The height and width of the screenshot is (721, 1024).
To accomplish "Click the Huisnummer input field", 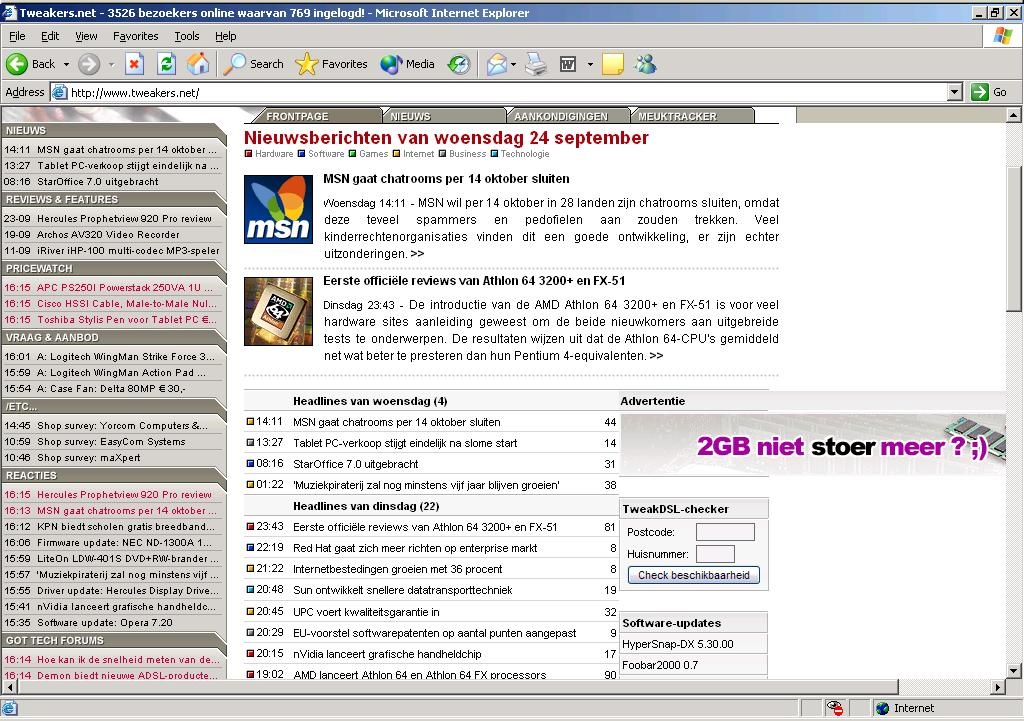I will pos(715,554).
